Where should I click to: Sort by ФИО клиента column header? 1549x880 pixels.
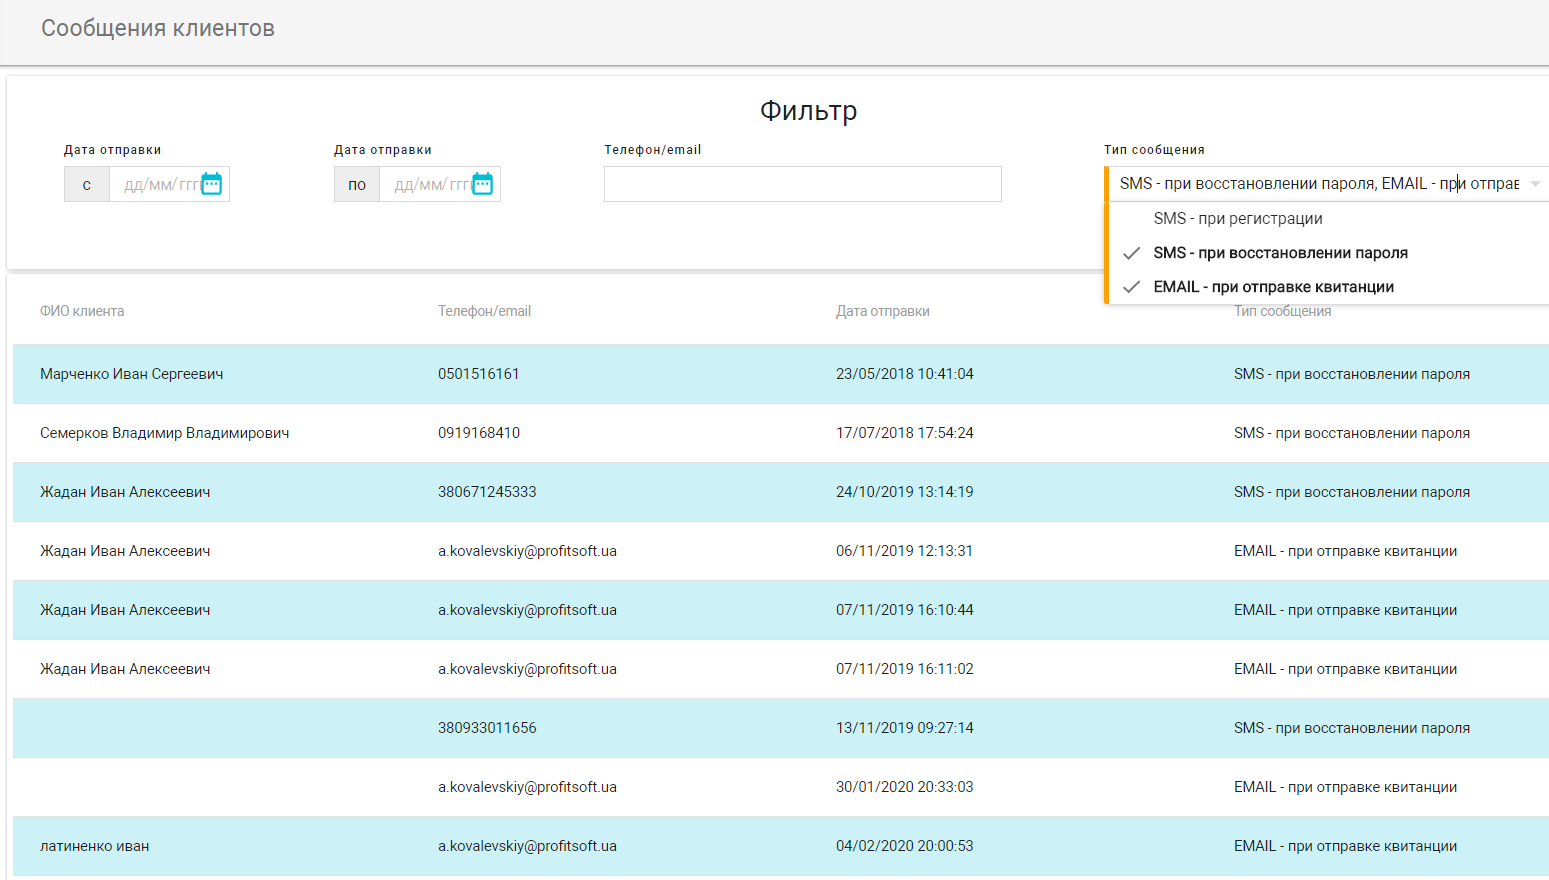coord(82,311)
